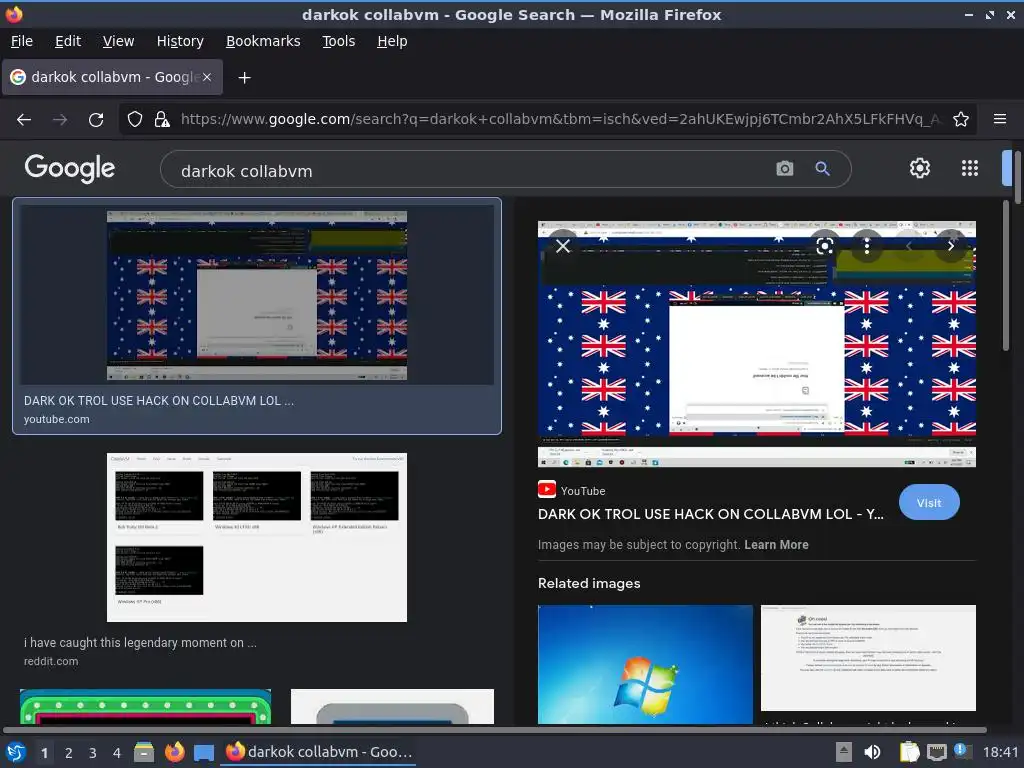Open the notification tray icon with exclamation
Screen dimensions: 1024x768
(962, 751)
